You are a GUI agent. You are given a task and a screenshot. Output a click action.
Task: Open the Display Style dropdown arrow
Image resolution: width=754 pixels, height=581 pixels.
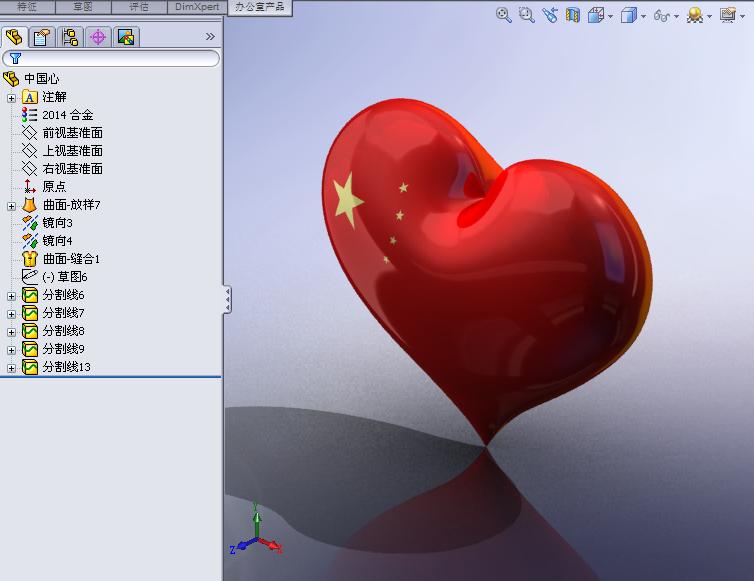pyautogui.click(x=643, y=16)
